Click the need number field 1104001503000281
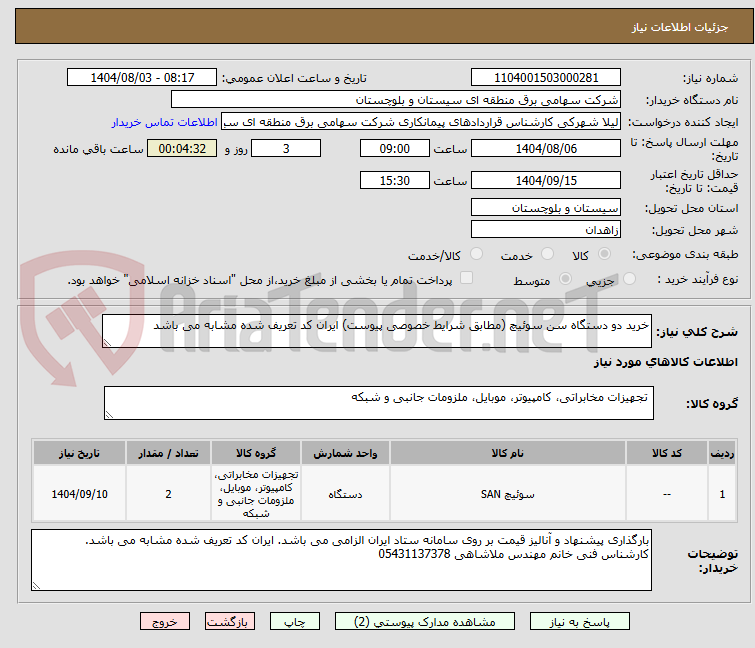 pyautogui.click(x=546, y=78)
